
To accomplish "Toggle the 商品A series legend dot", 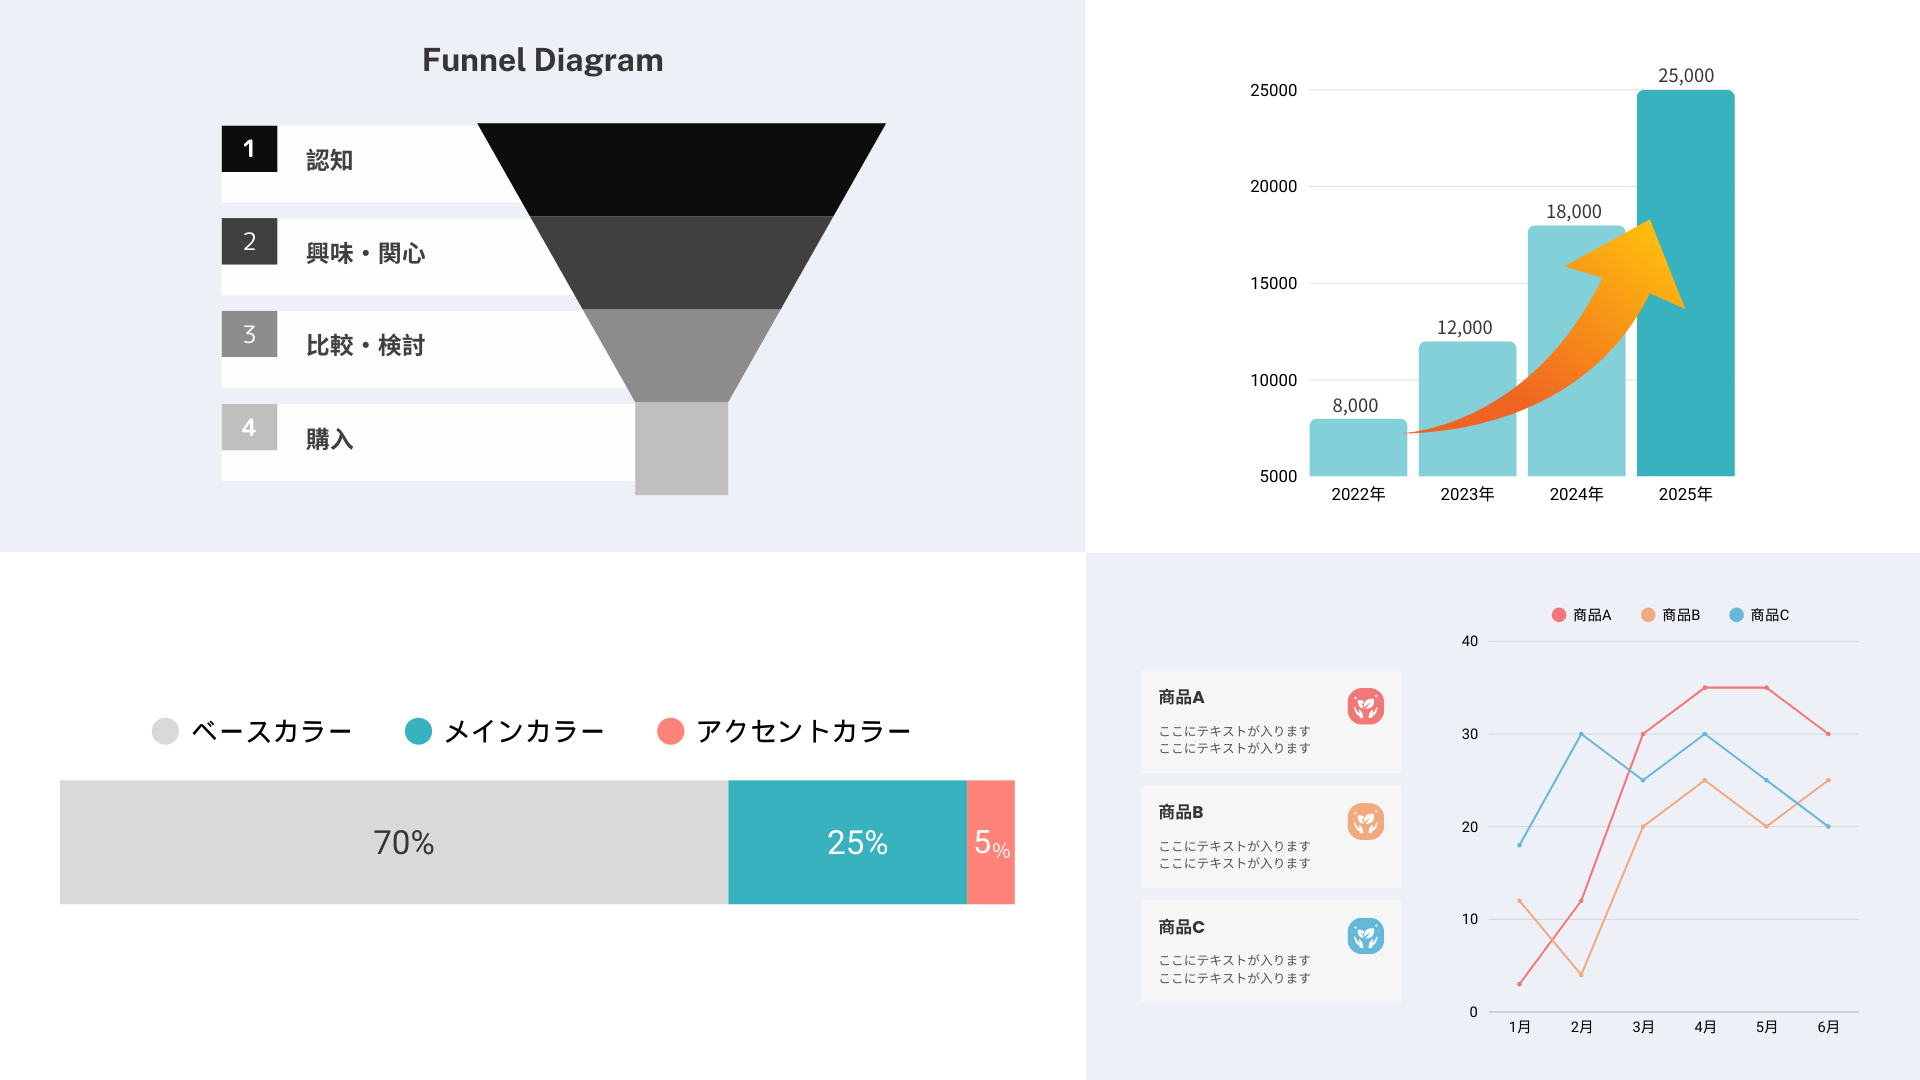I will [1558, 615].
